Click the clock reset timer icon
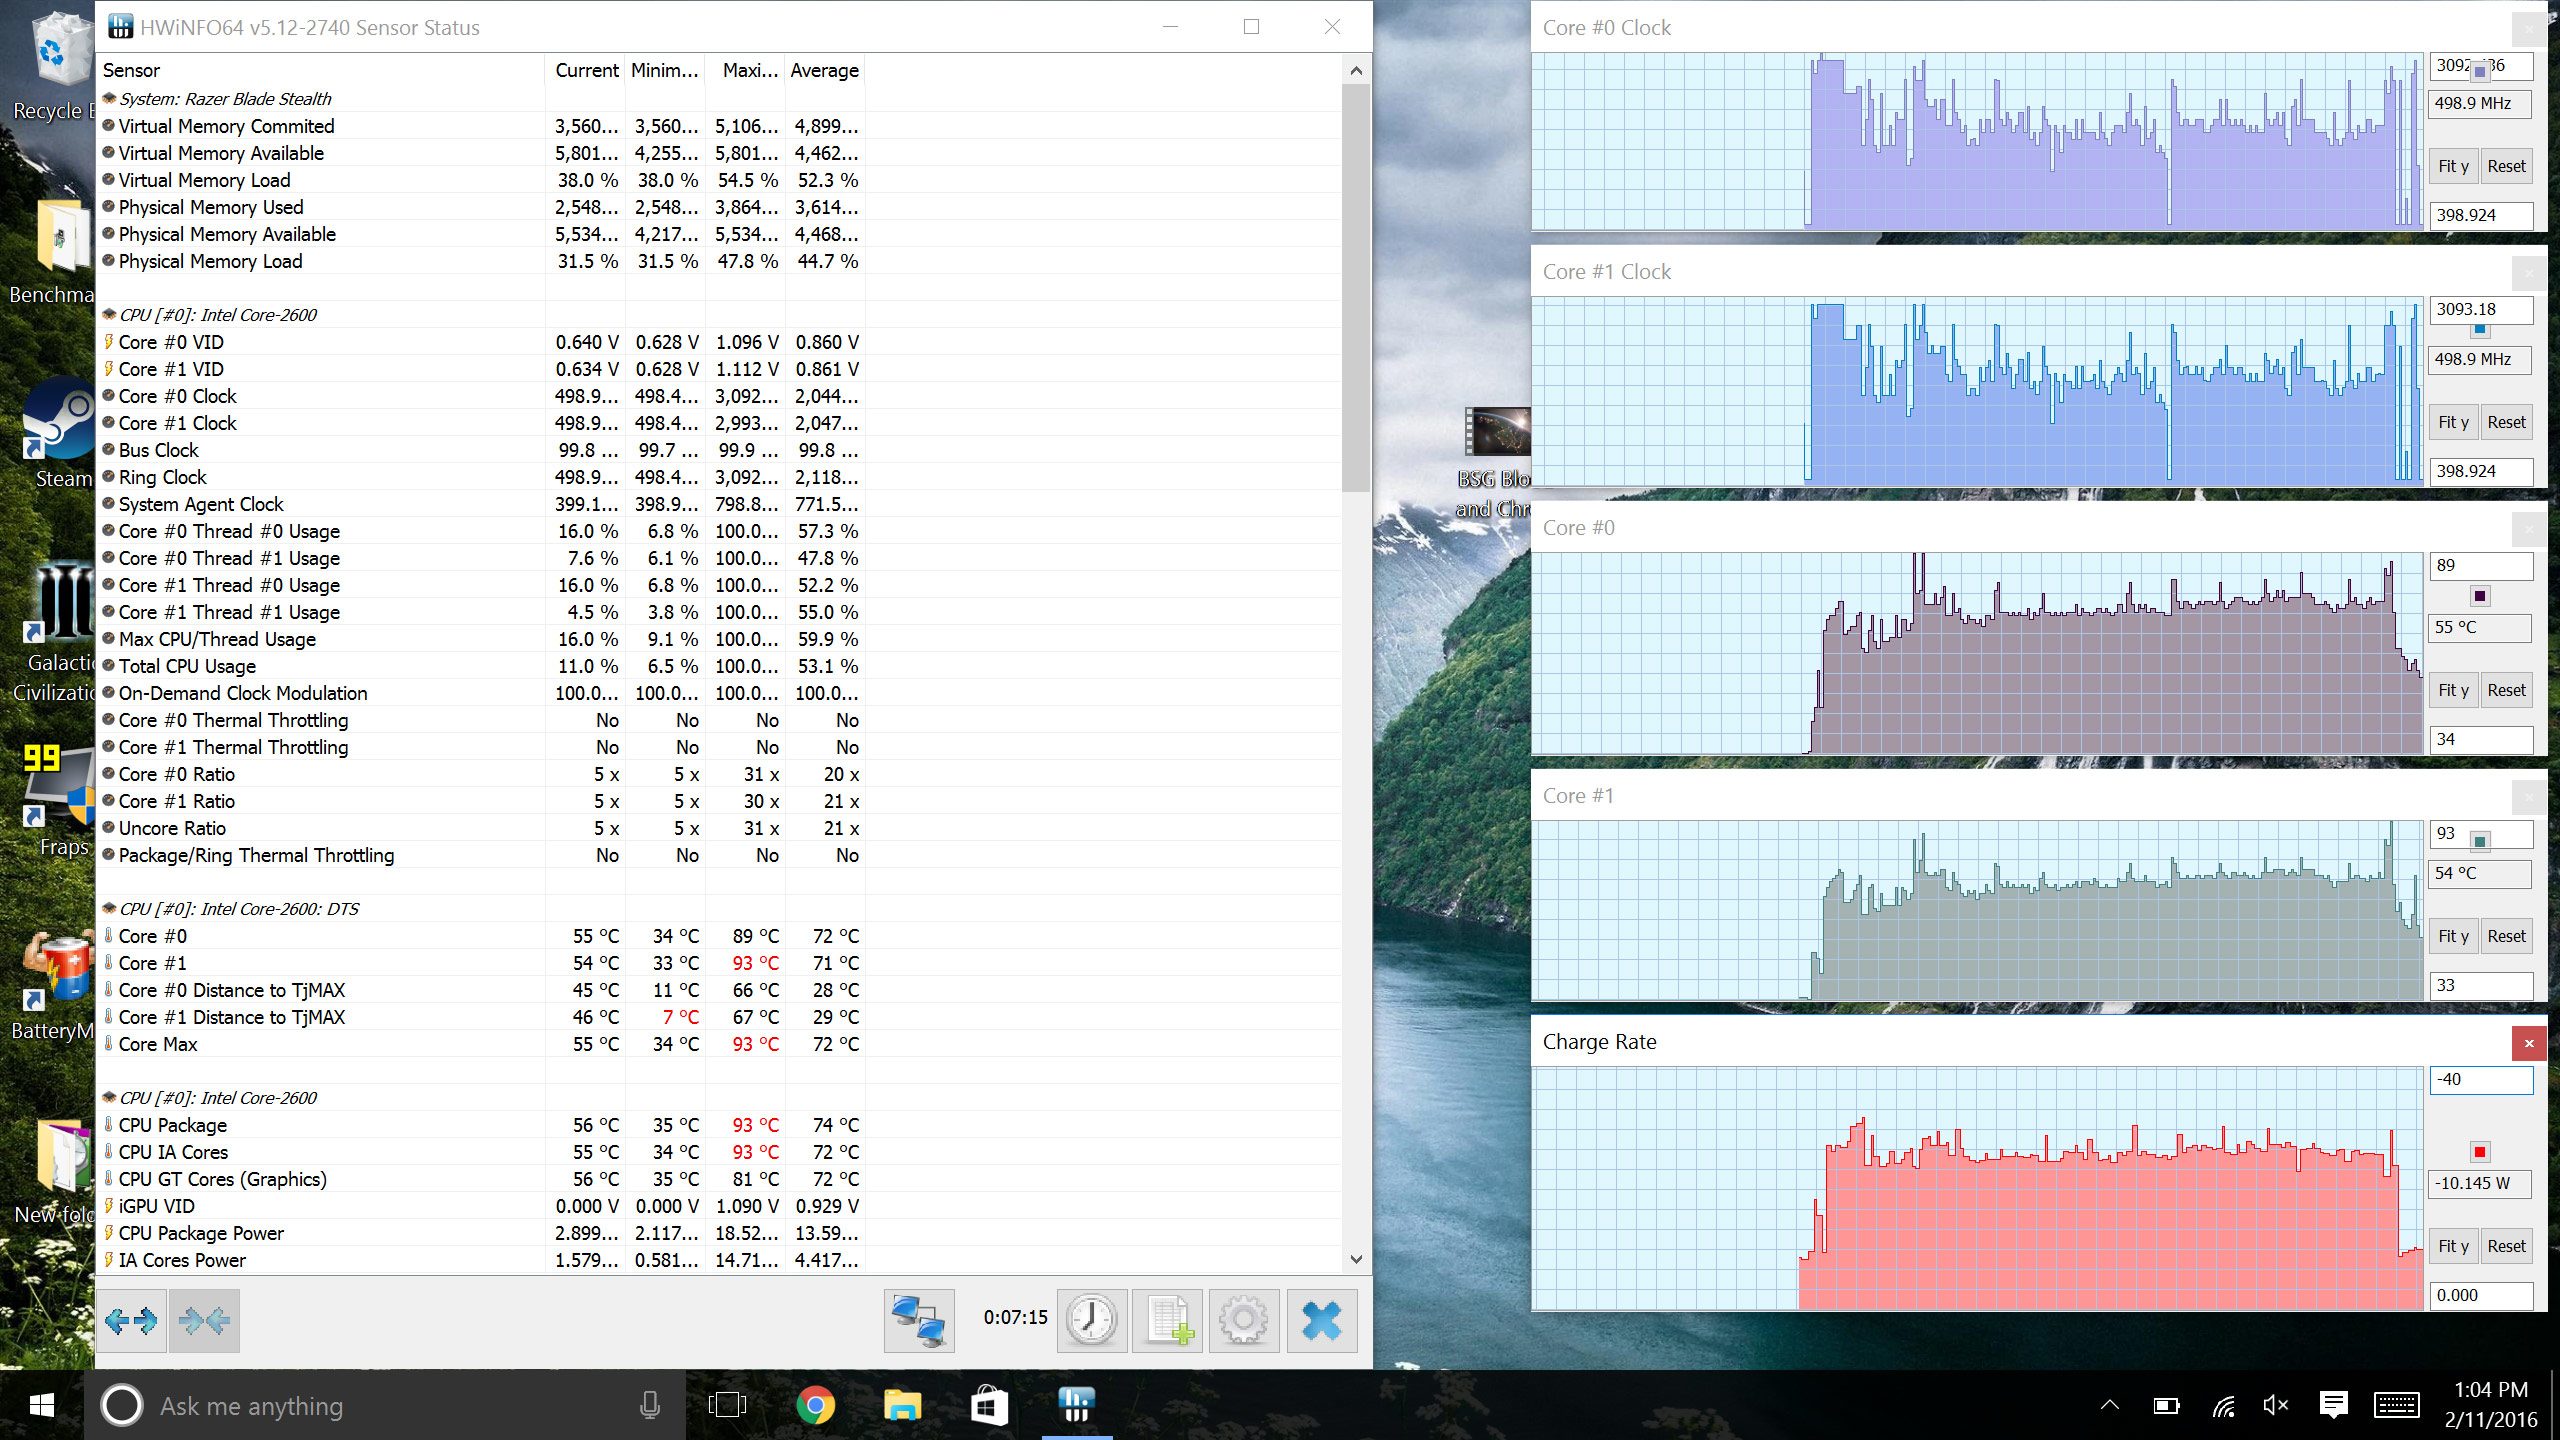The image size is (2560, 1440). (1091, 1320)
